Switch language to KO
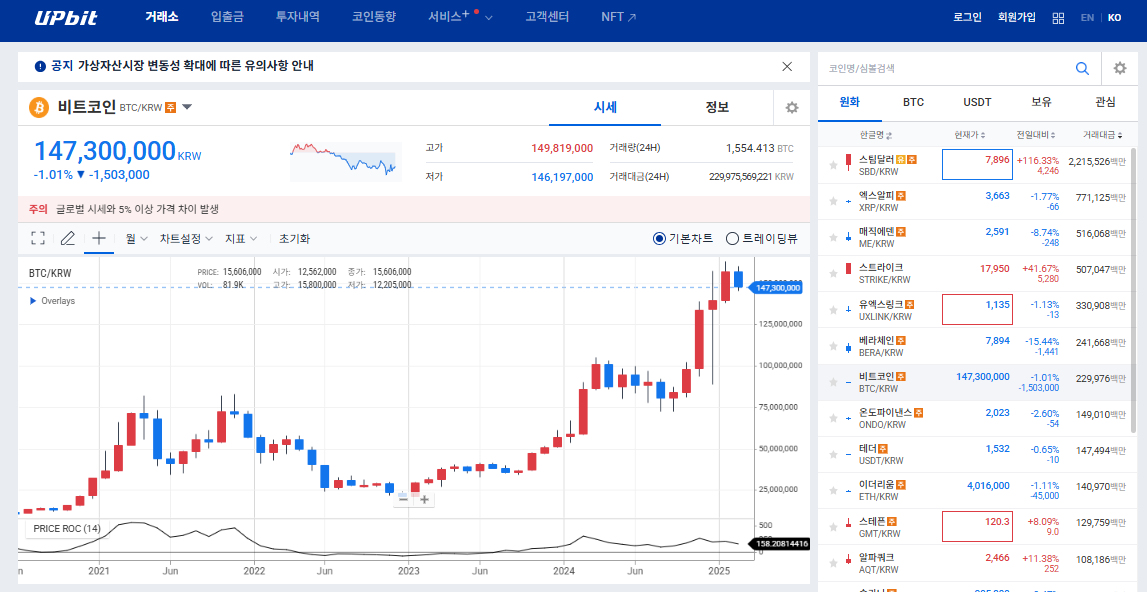 [x=1114, y=18]
